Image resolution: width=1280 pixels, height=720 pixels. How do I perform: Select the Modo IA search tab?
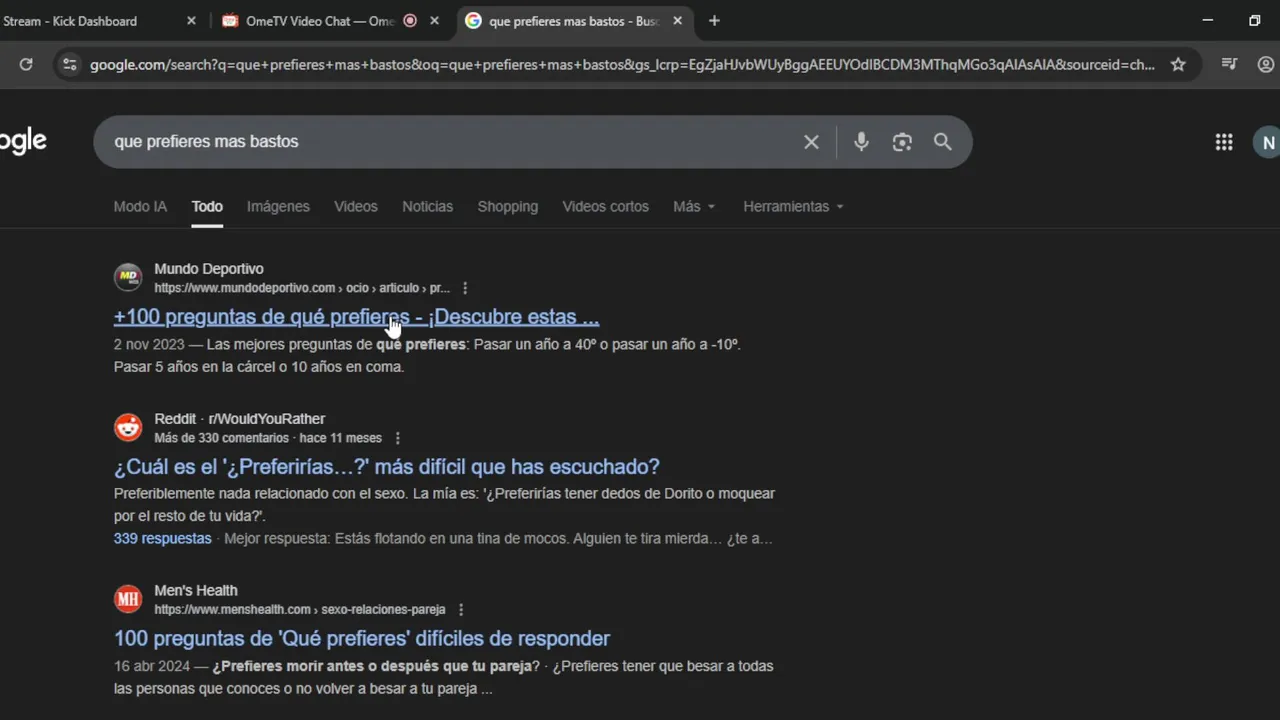(x=140, y=206)
